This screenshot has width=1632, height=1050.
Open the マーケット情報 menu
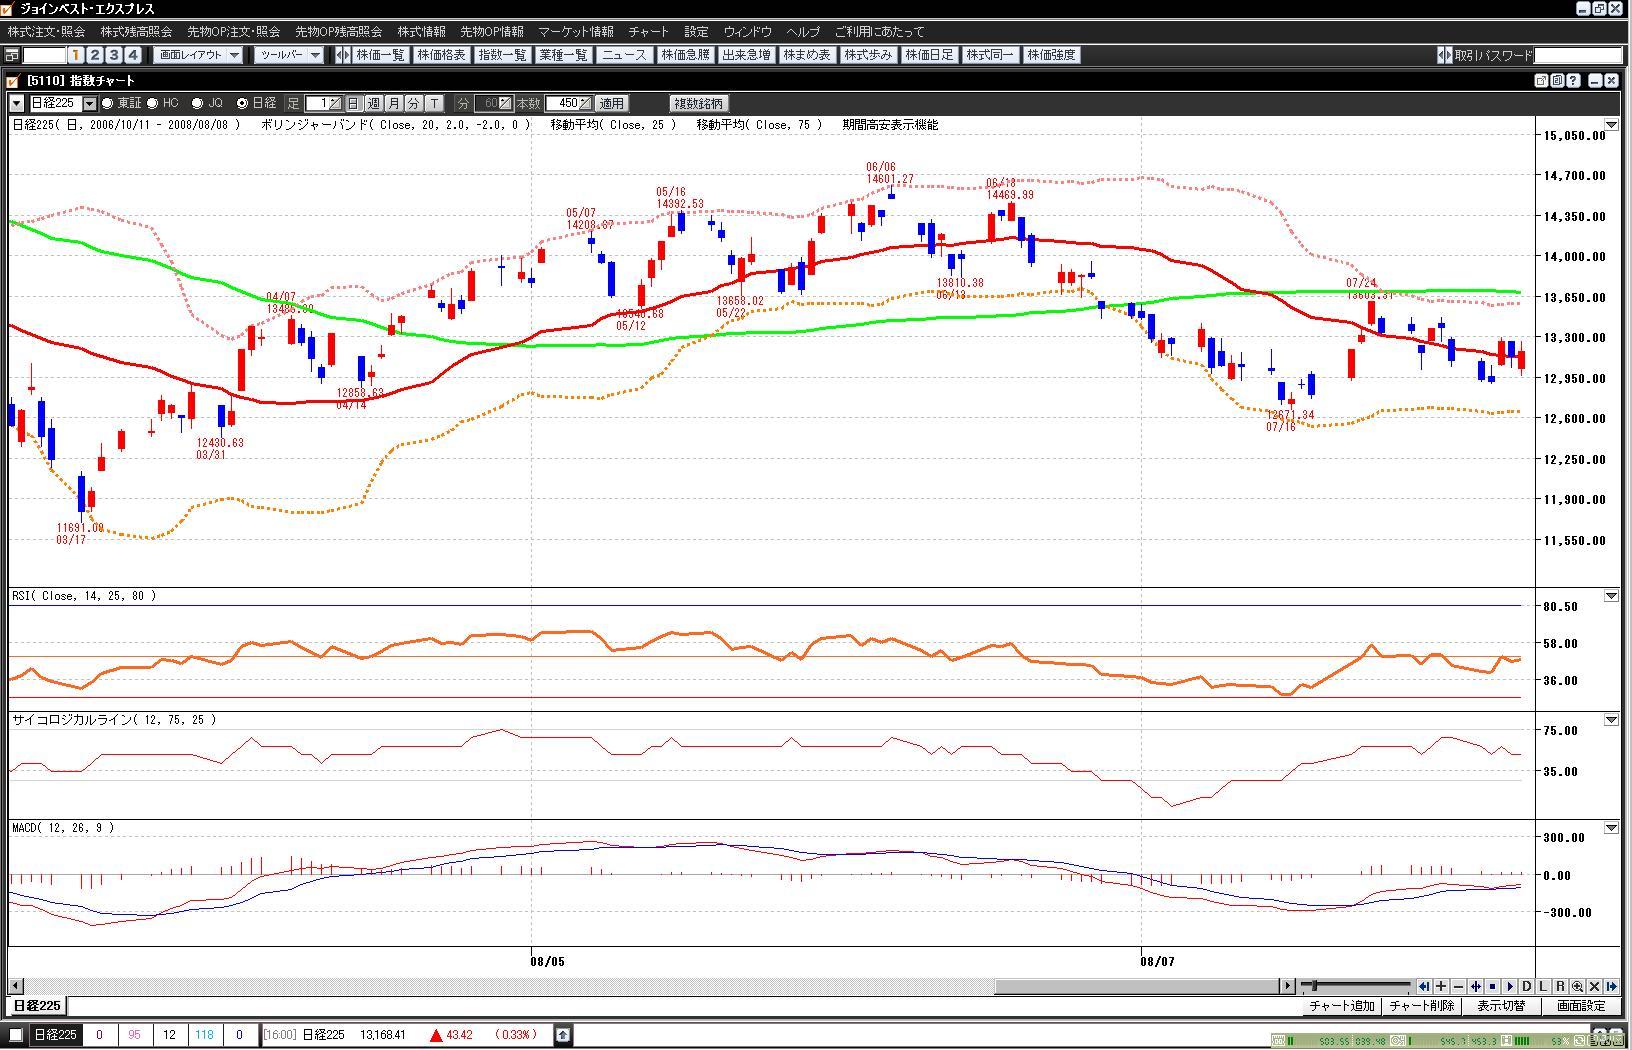point(575,32)
